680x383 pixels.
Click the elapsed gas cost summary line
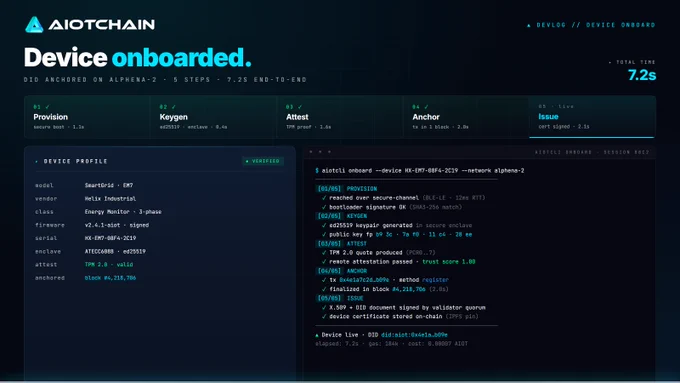(x=392, y=344)
